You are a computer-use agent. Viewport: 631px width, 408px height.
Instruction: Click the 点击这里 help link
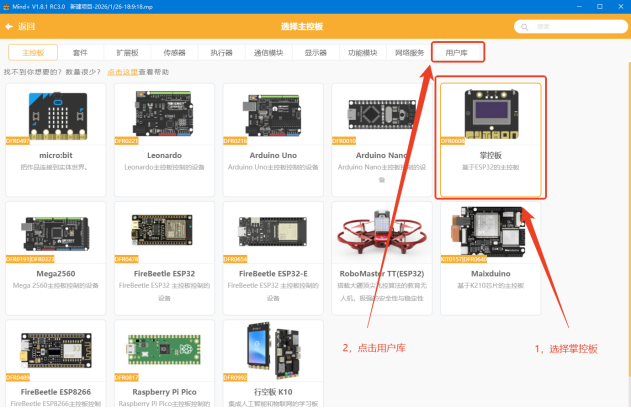point(123,72)
